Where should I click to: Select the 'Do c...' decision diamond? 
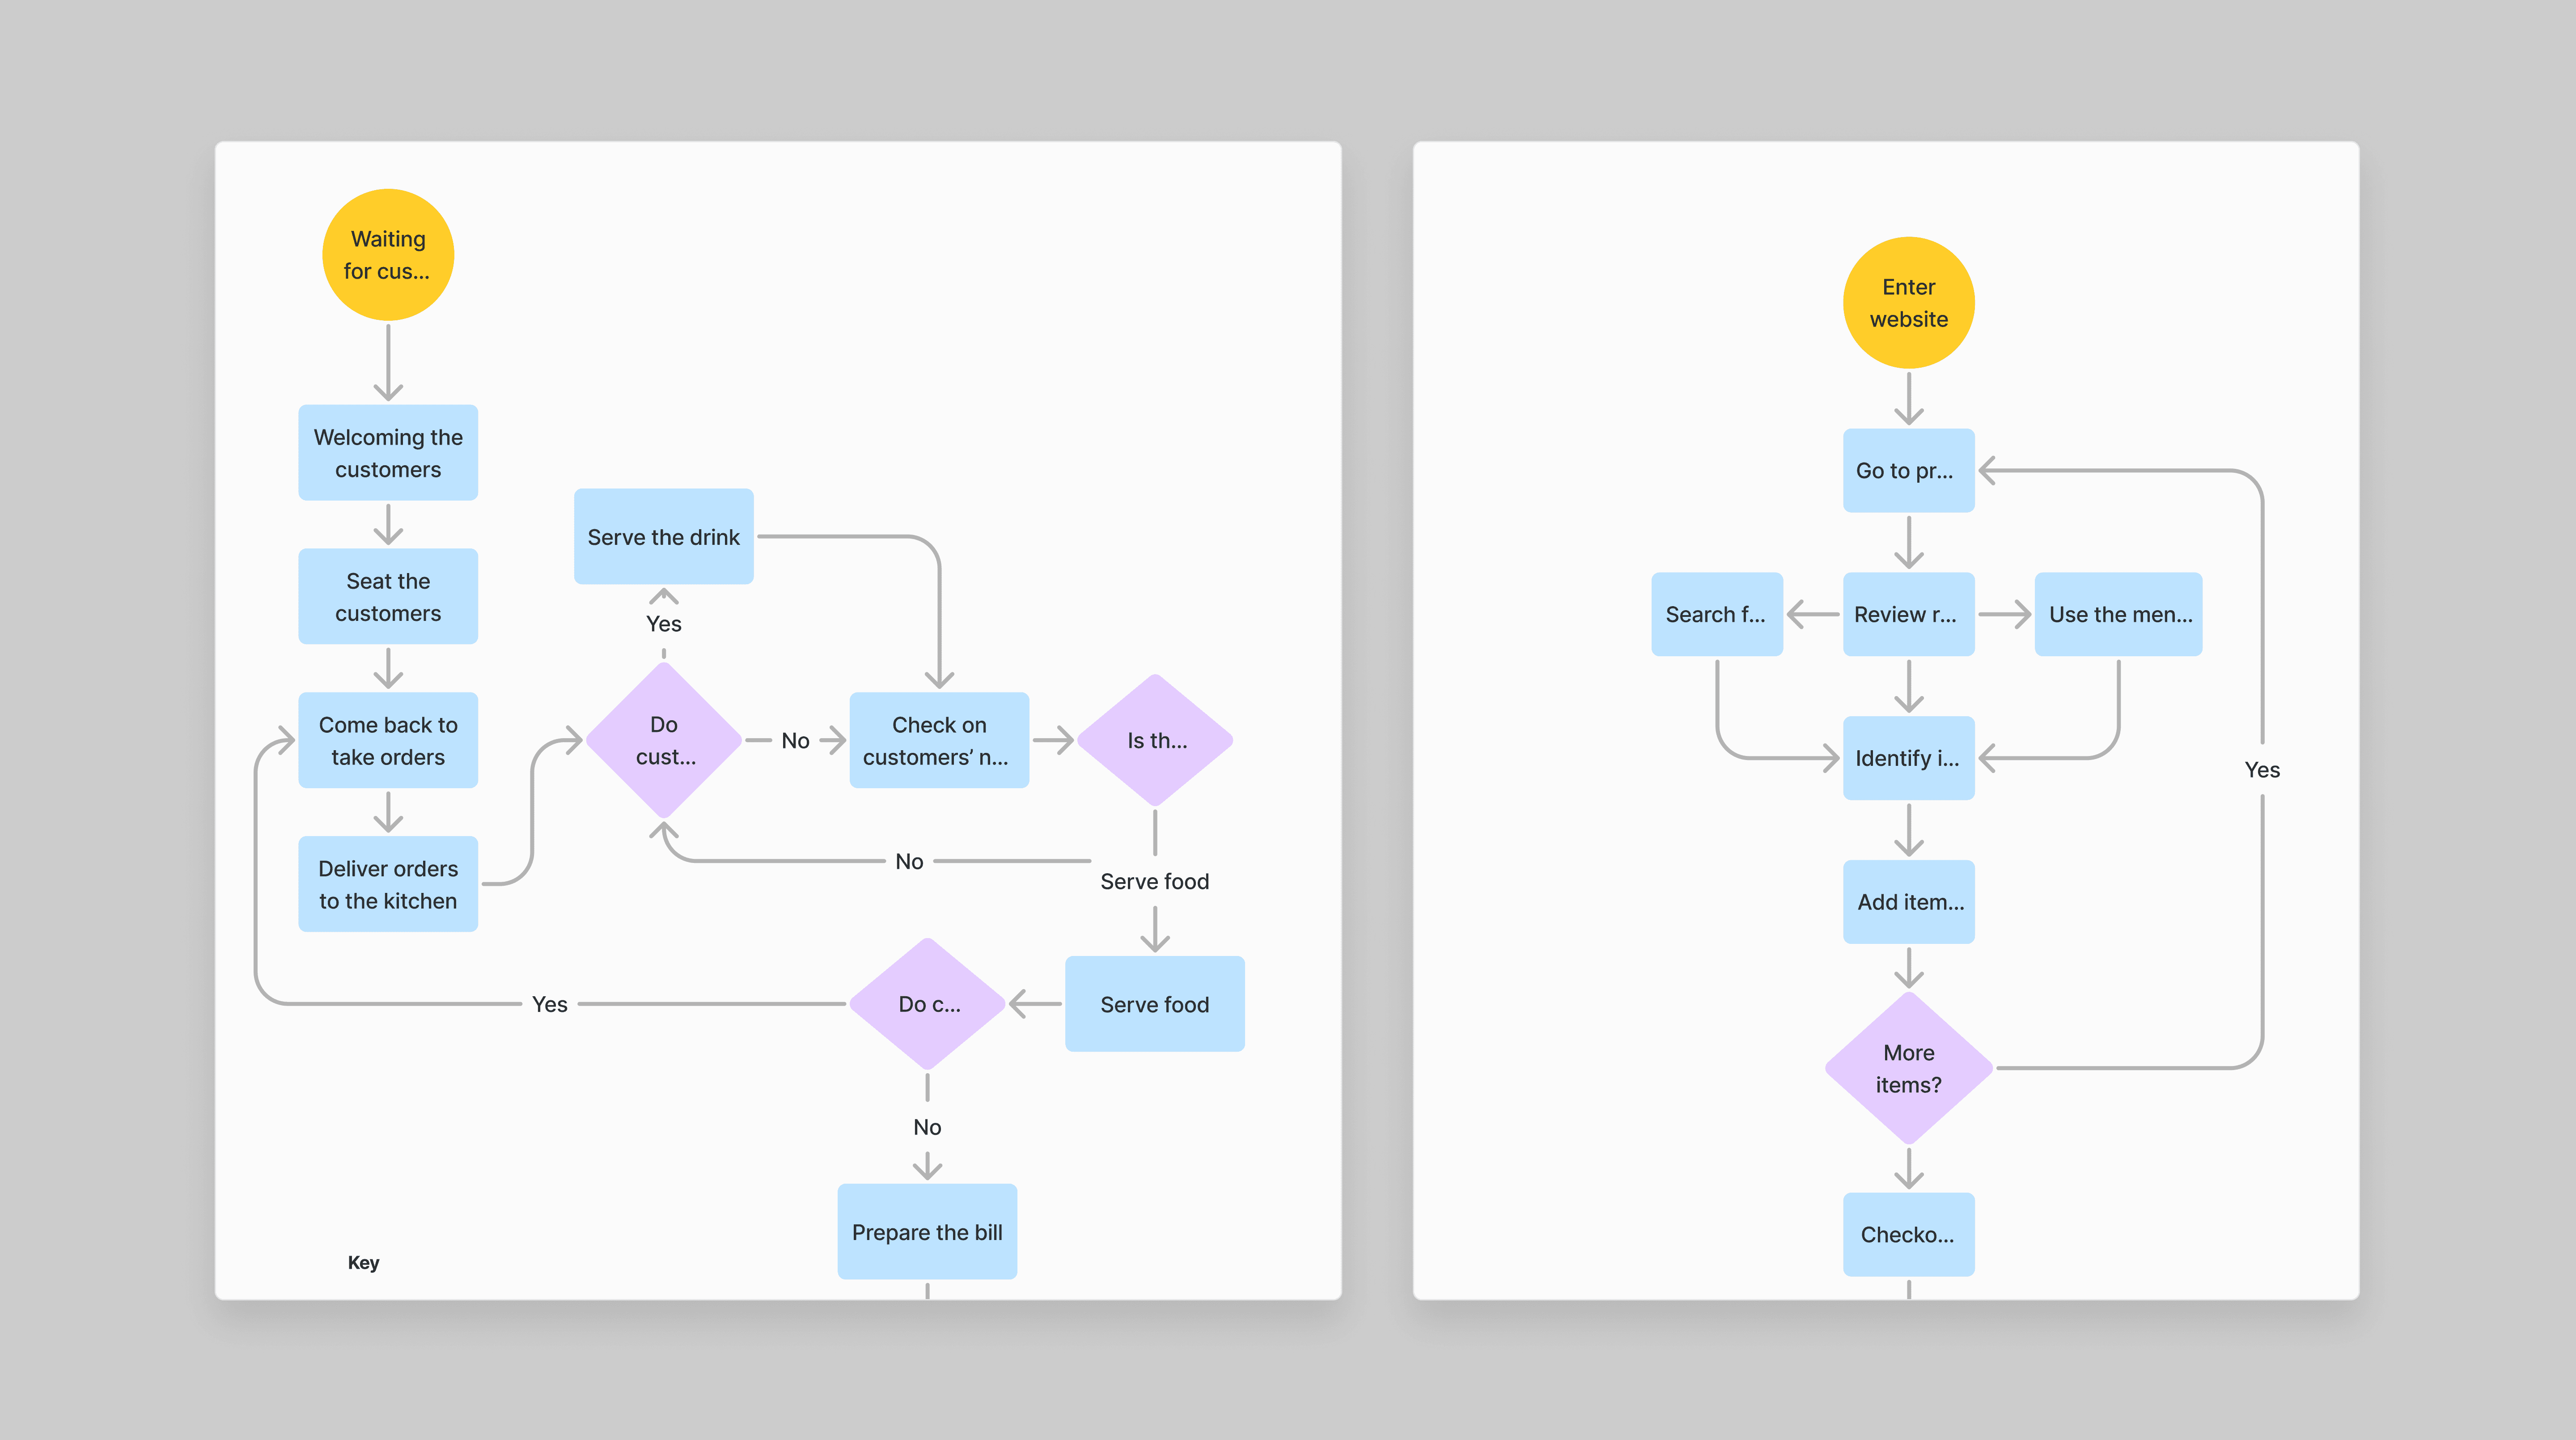(x=927, y=1004)
